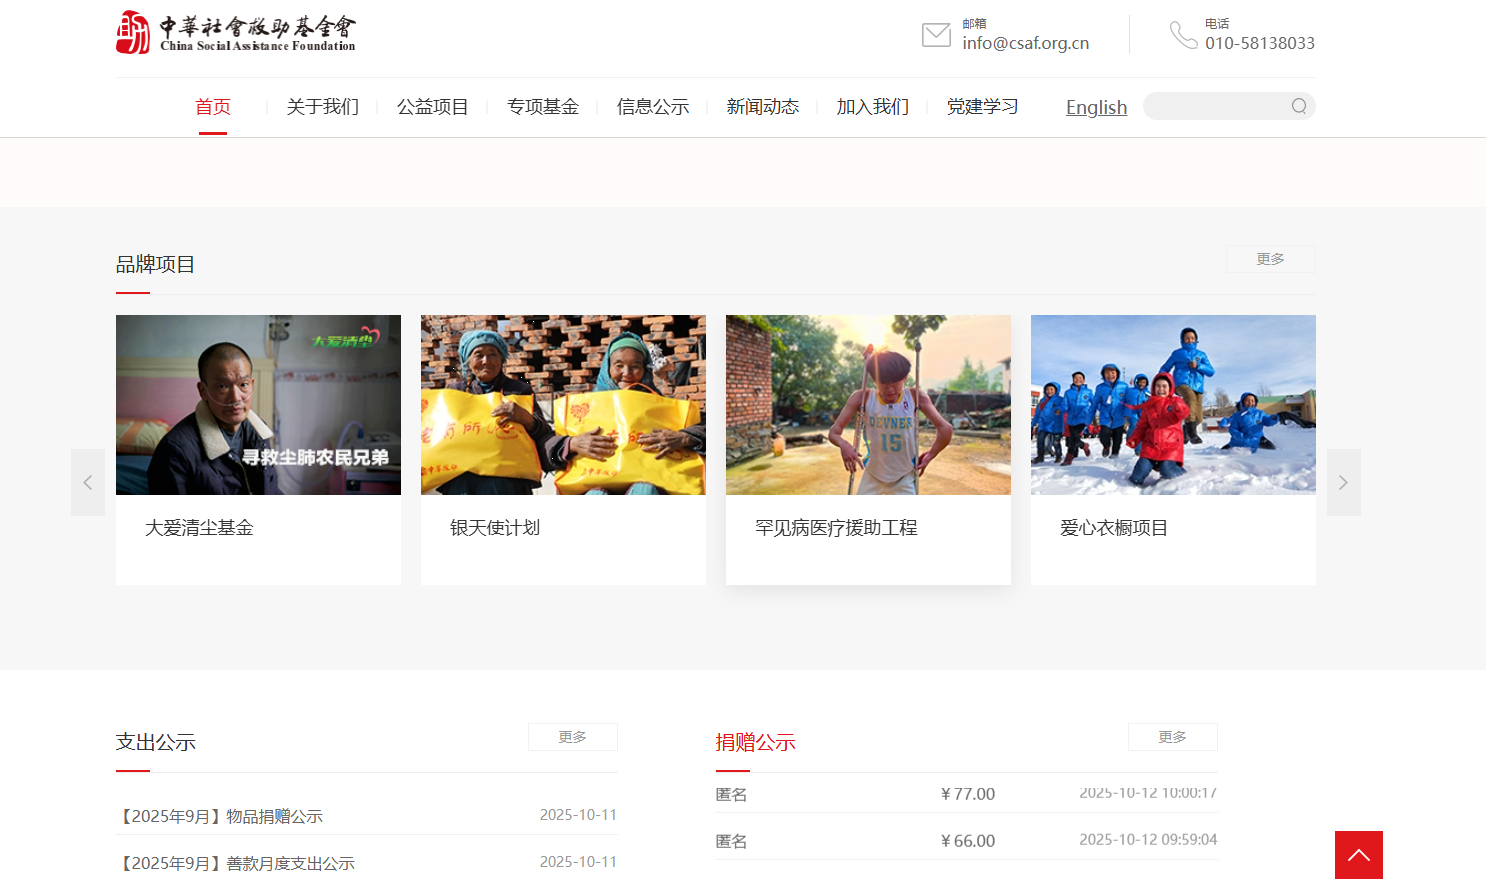Open the 爱心衣橱项目 snow photo
This screenshot has width=1486, height=880.
[1173, 405]
